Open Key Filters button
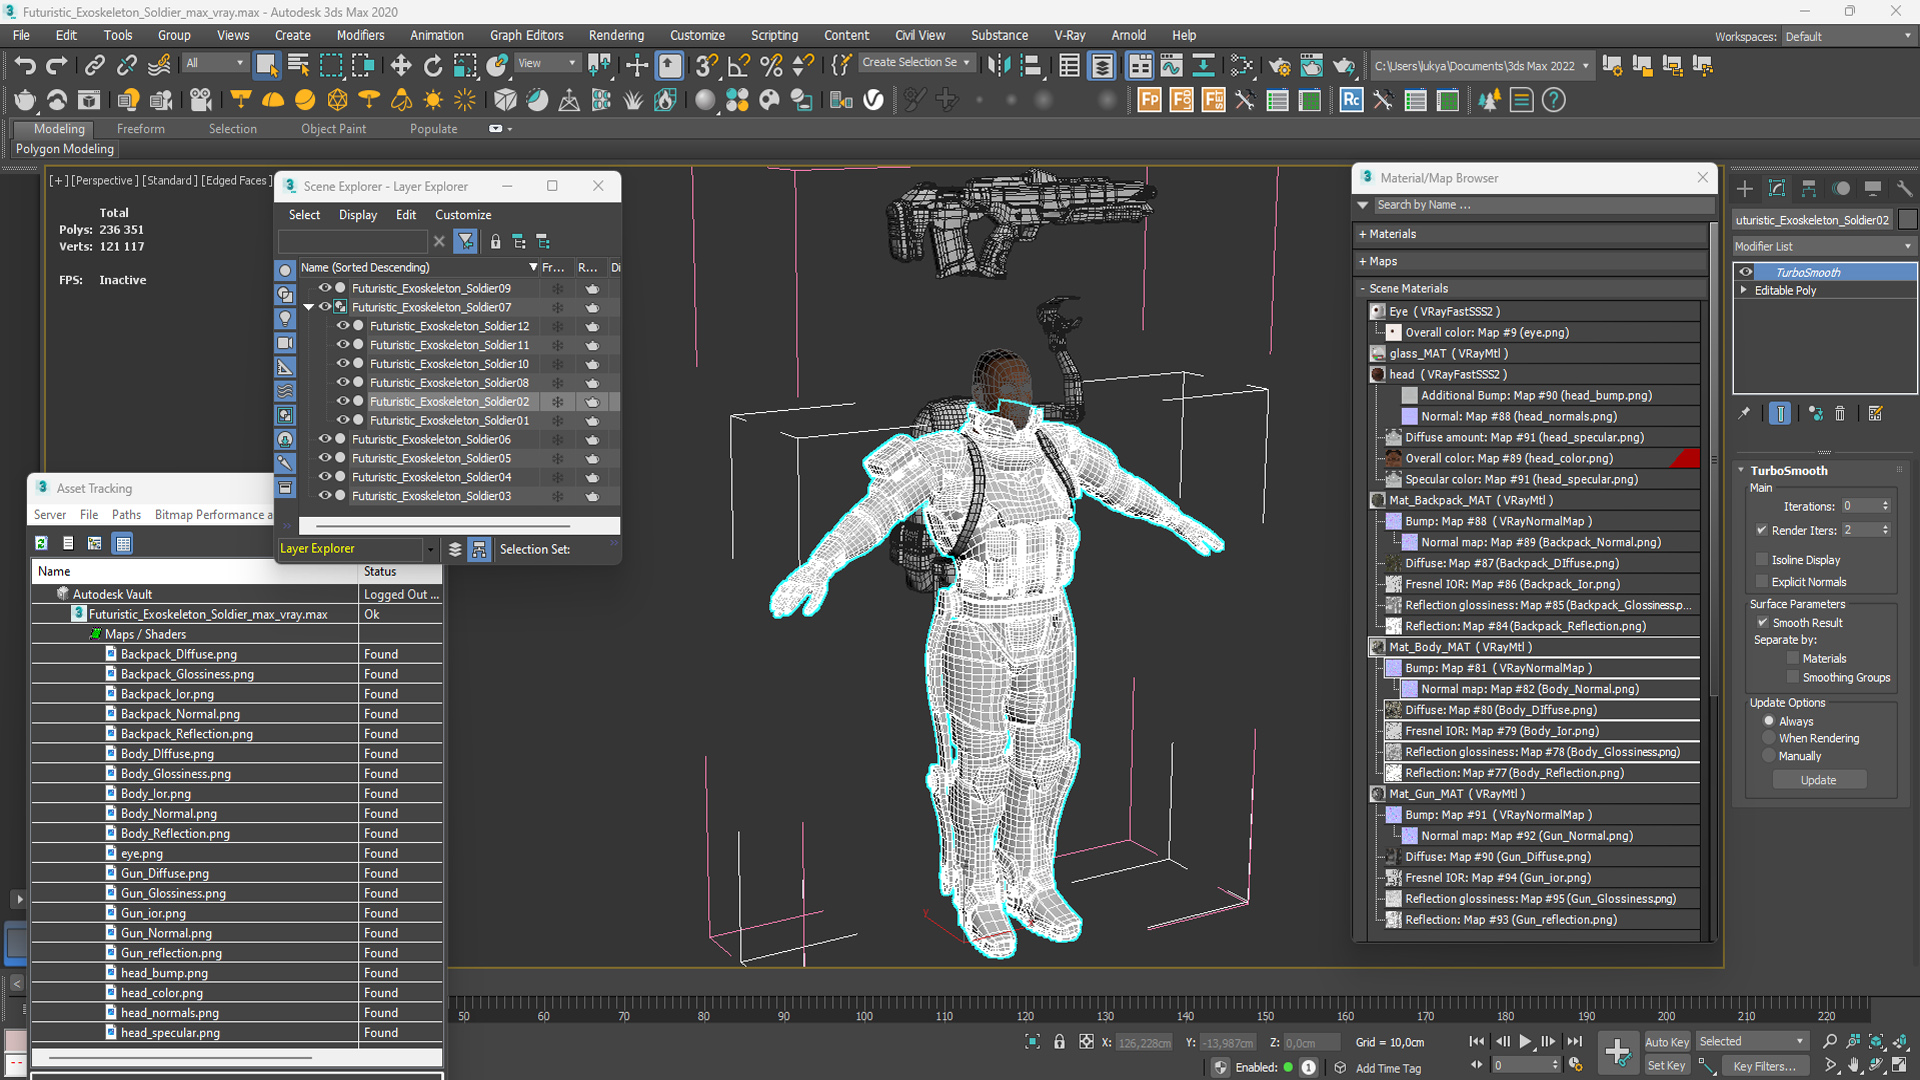Image resolution: width=1920 pixels, height=1080 pixels. [x=1764, y=1066]
